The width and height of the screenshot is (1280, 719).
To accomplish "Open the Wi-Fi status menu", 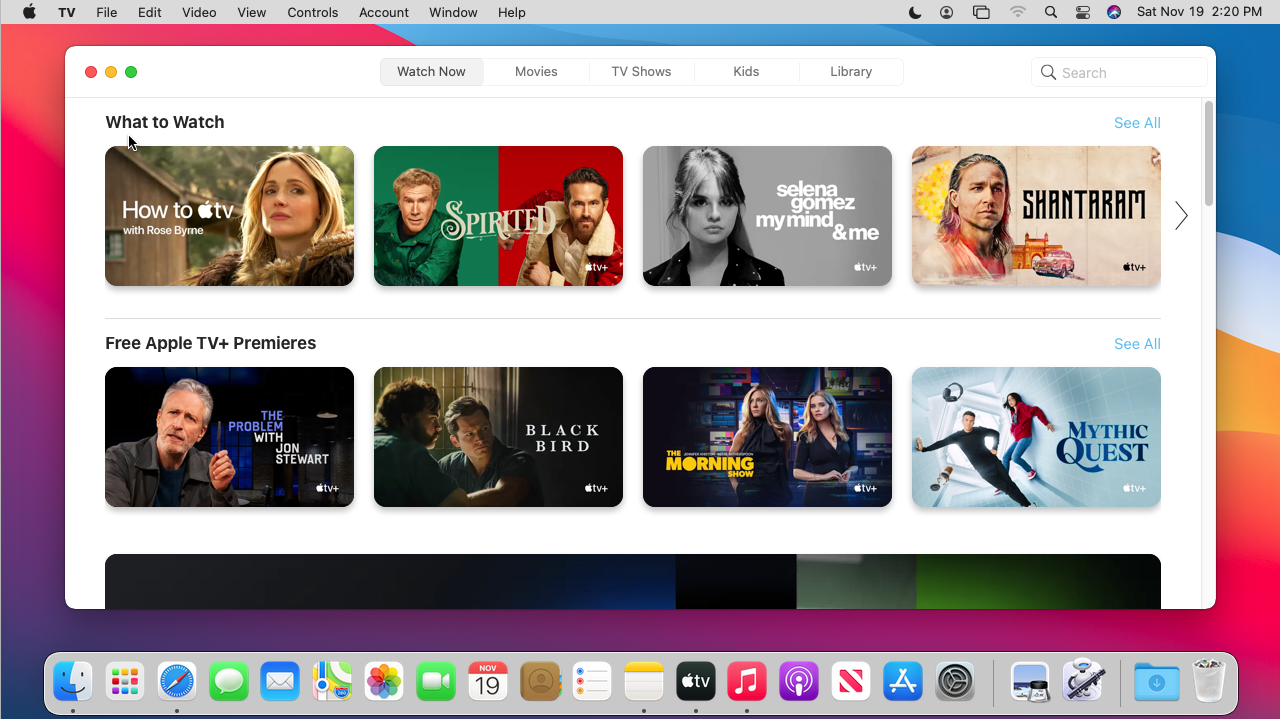I will pos(1018,12).
